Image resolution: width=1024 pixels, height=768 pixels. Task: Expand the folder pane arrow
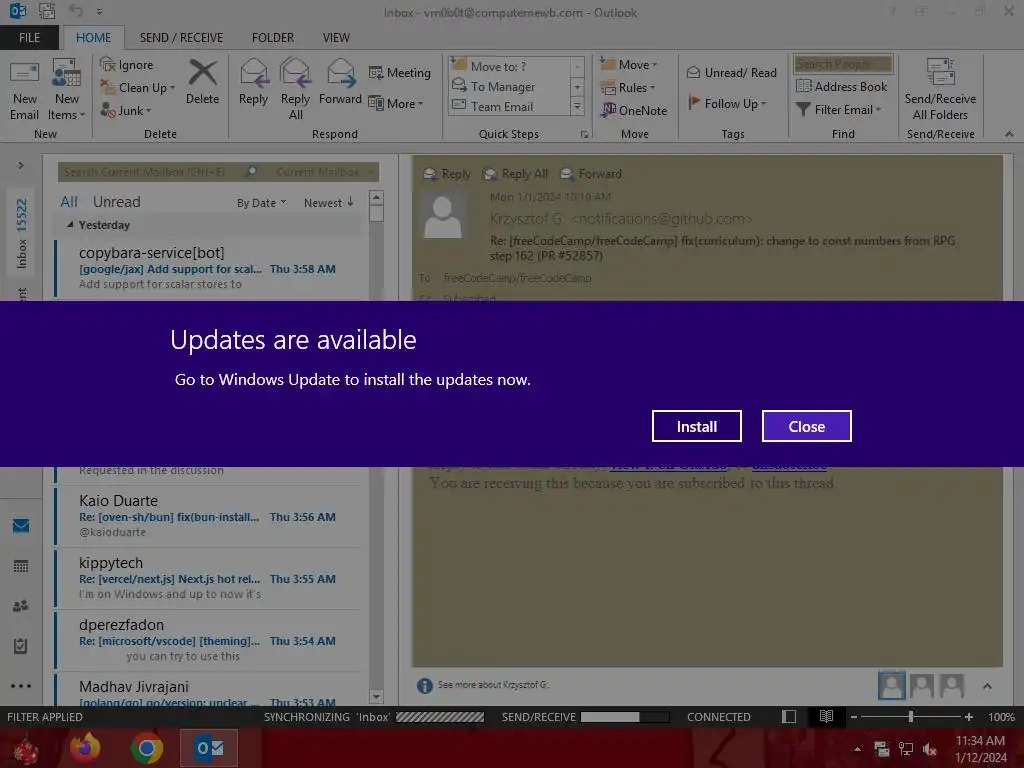21,165
